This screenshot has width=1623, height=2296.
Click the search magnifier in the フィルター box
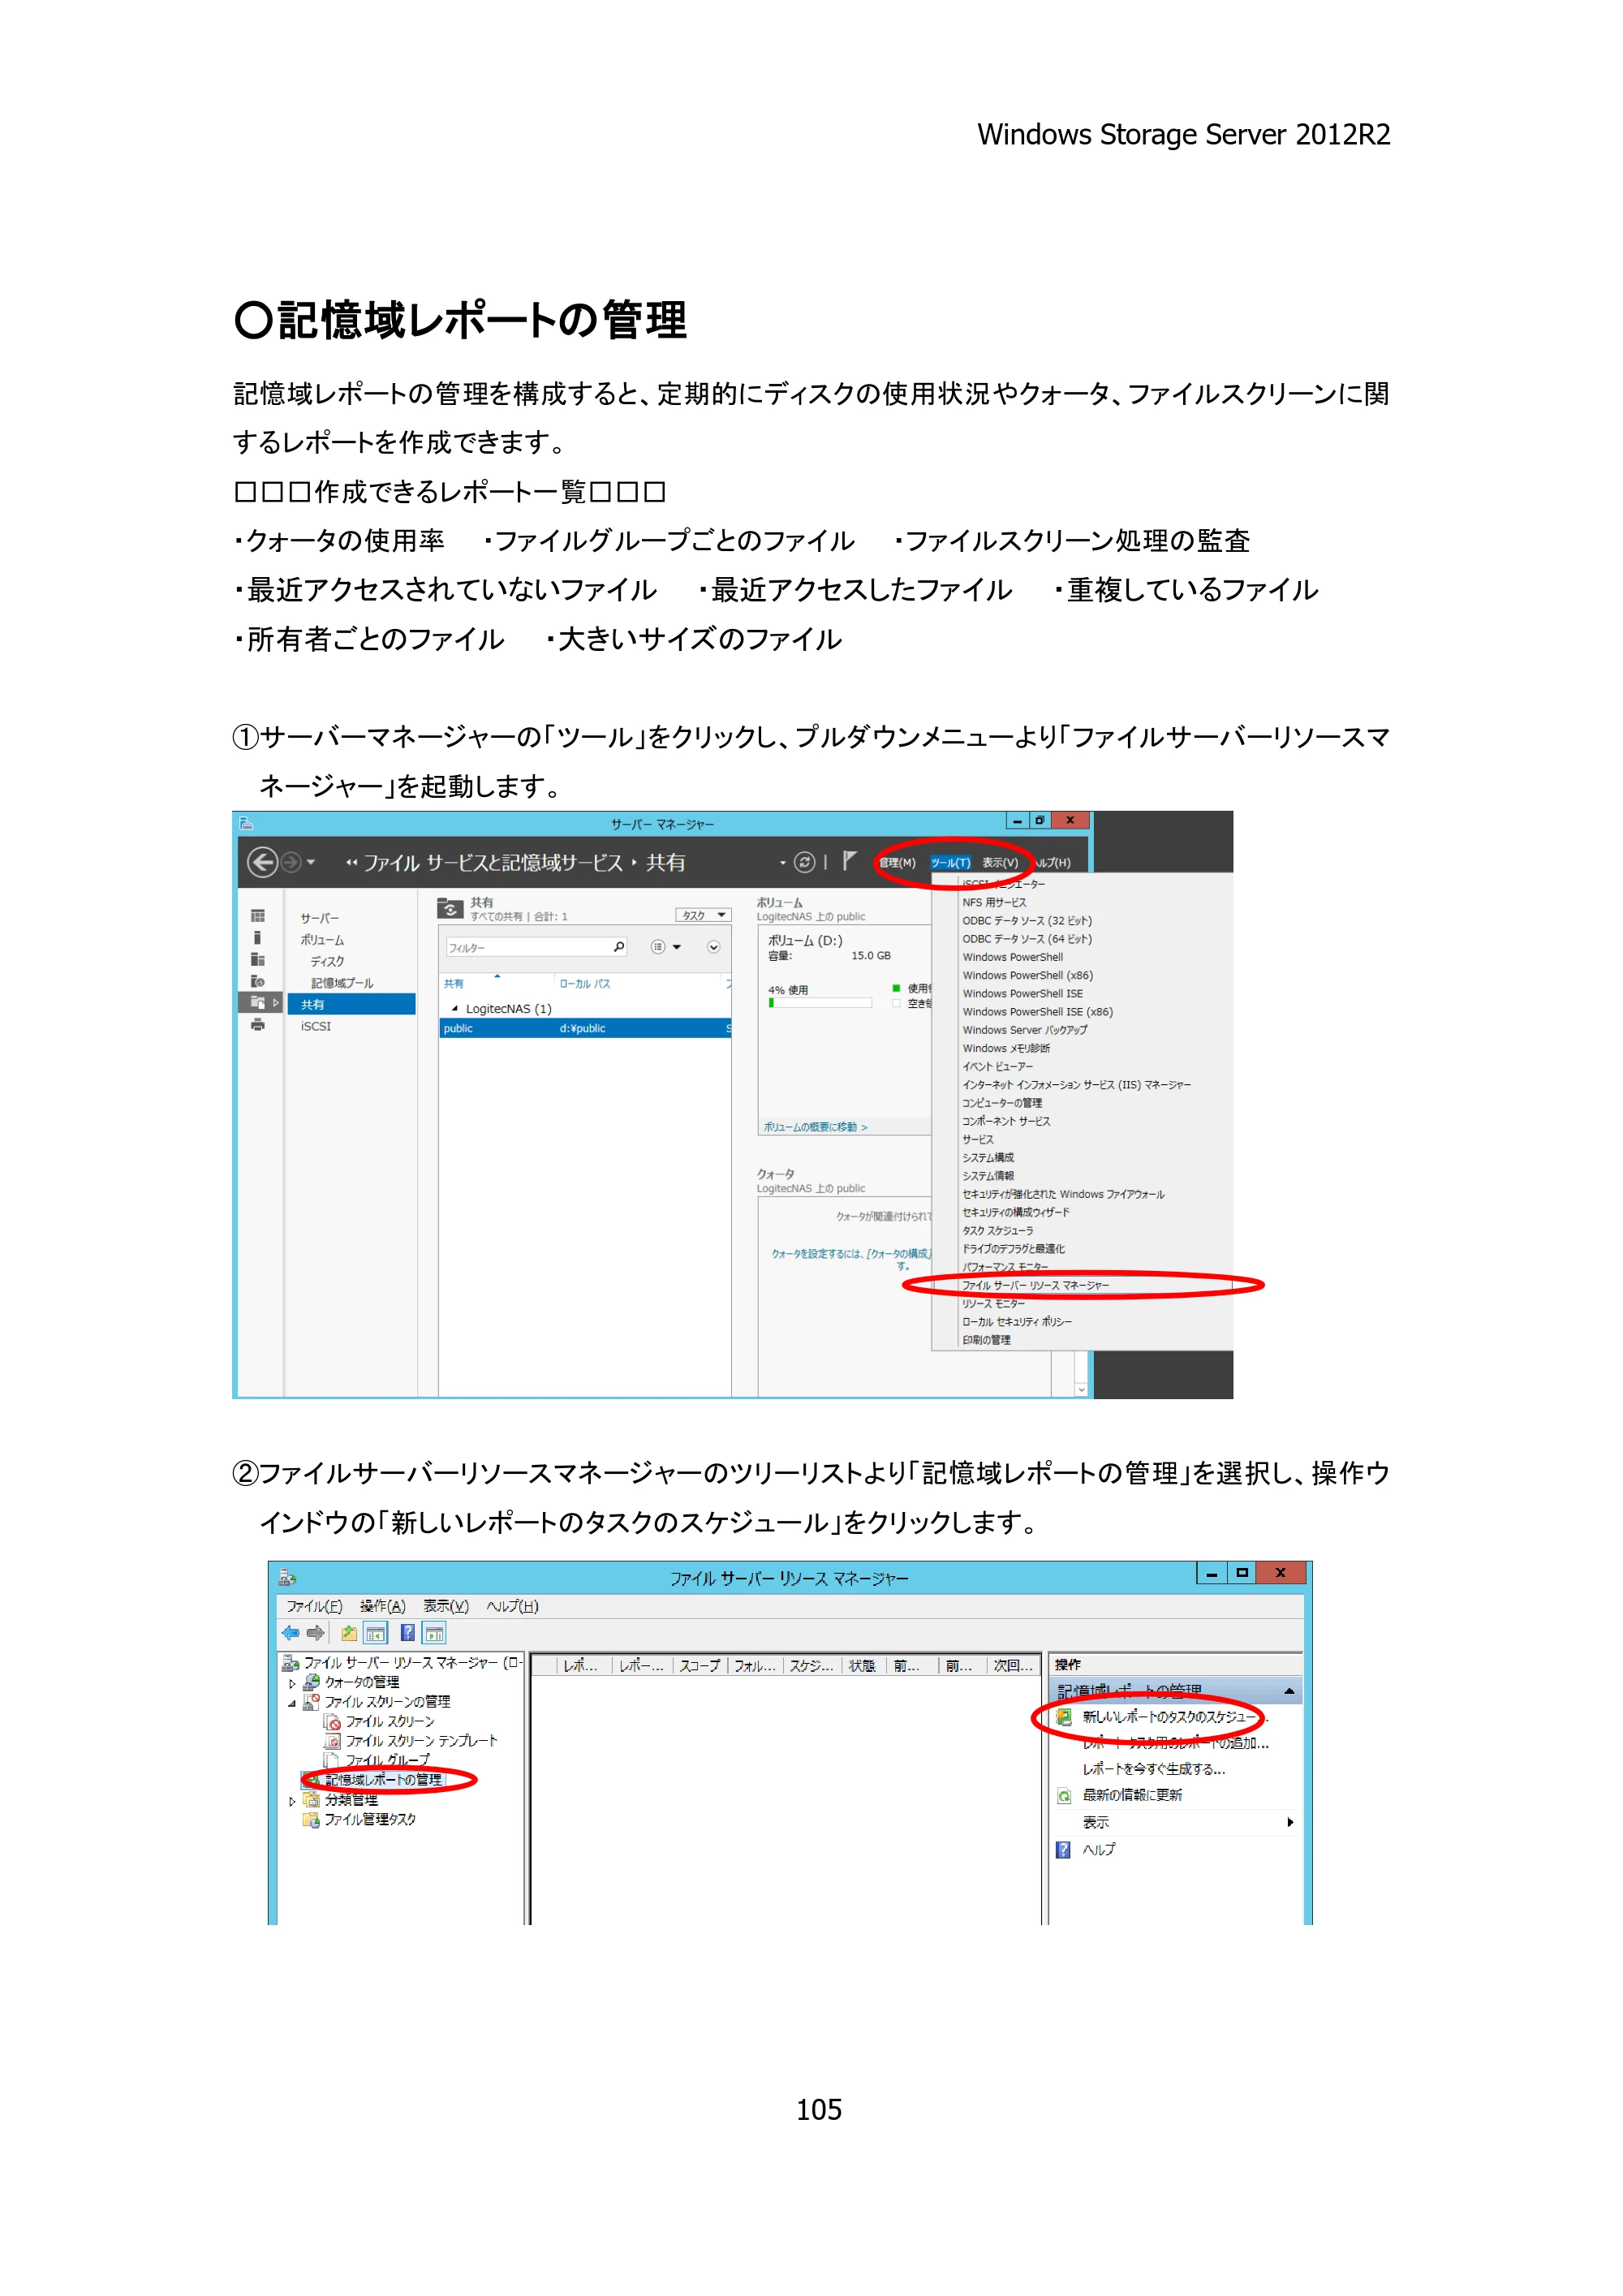[619, 947]
